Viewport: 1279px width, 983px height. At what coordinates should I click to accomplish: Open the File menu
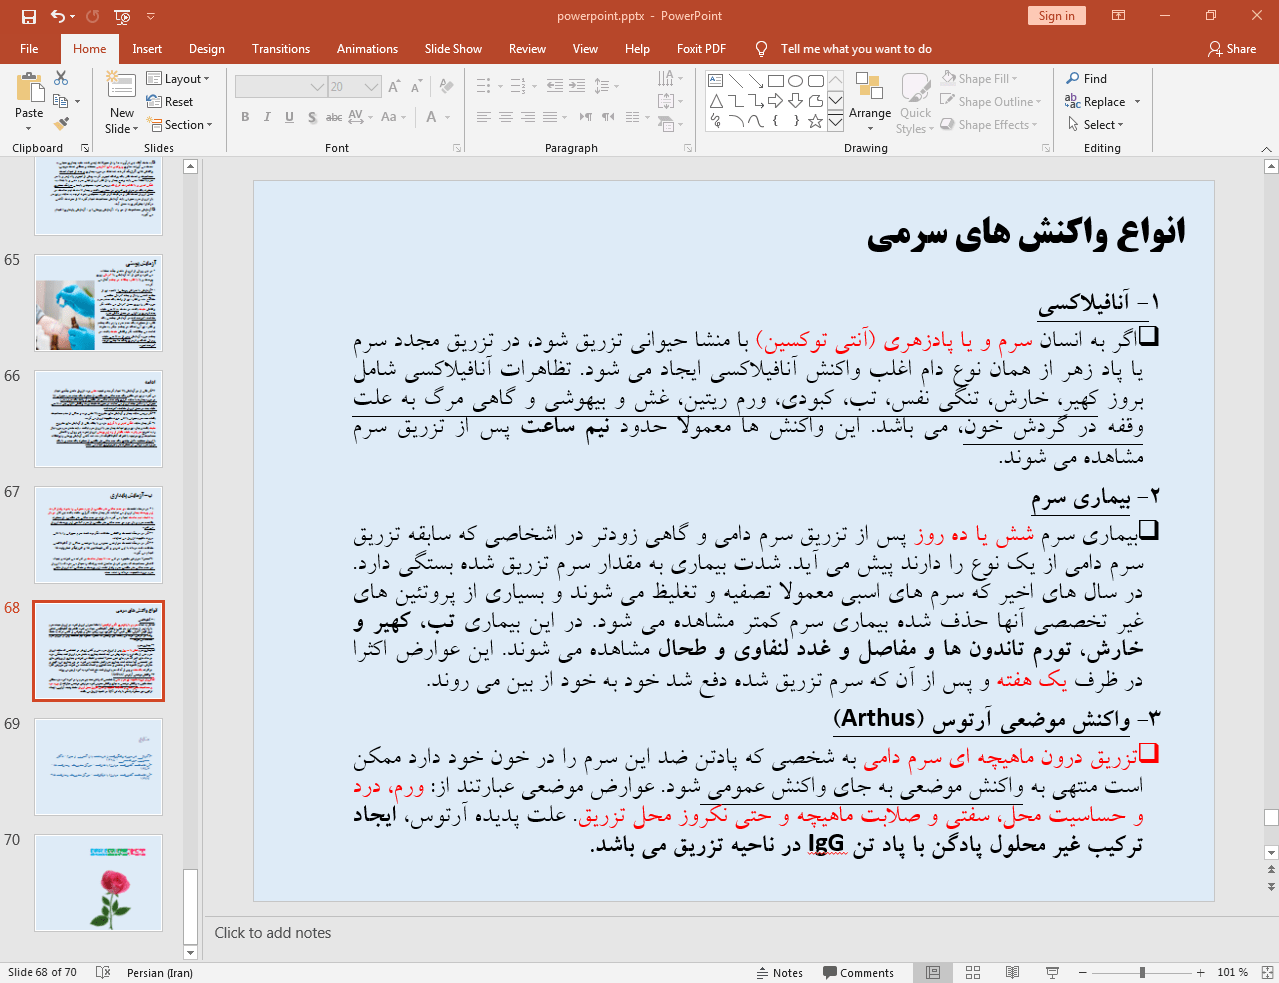29,49
